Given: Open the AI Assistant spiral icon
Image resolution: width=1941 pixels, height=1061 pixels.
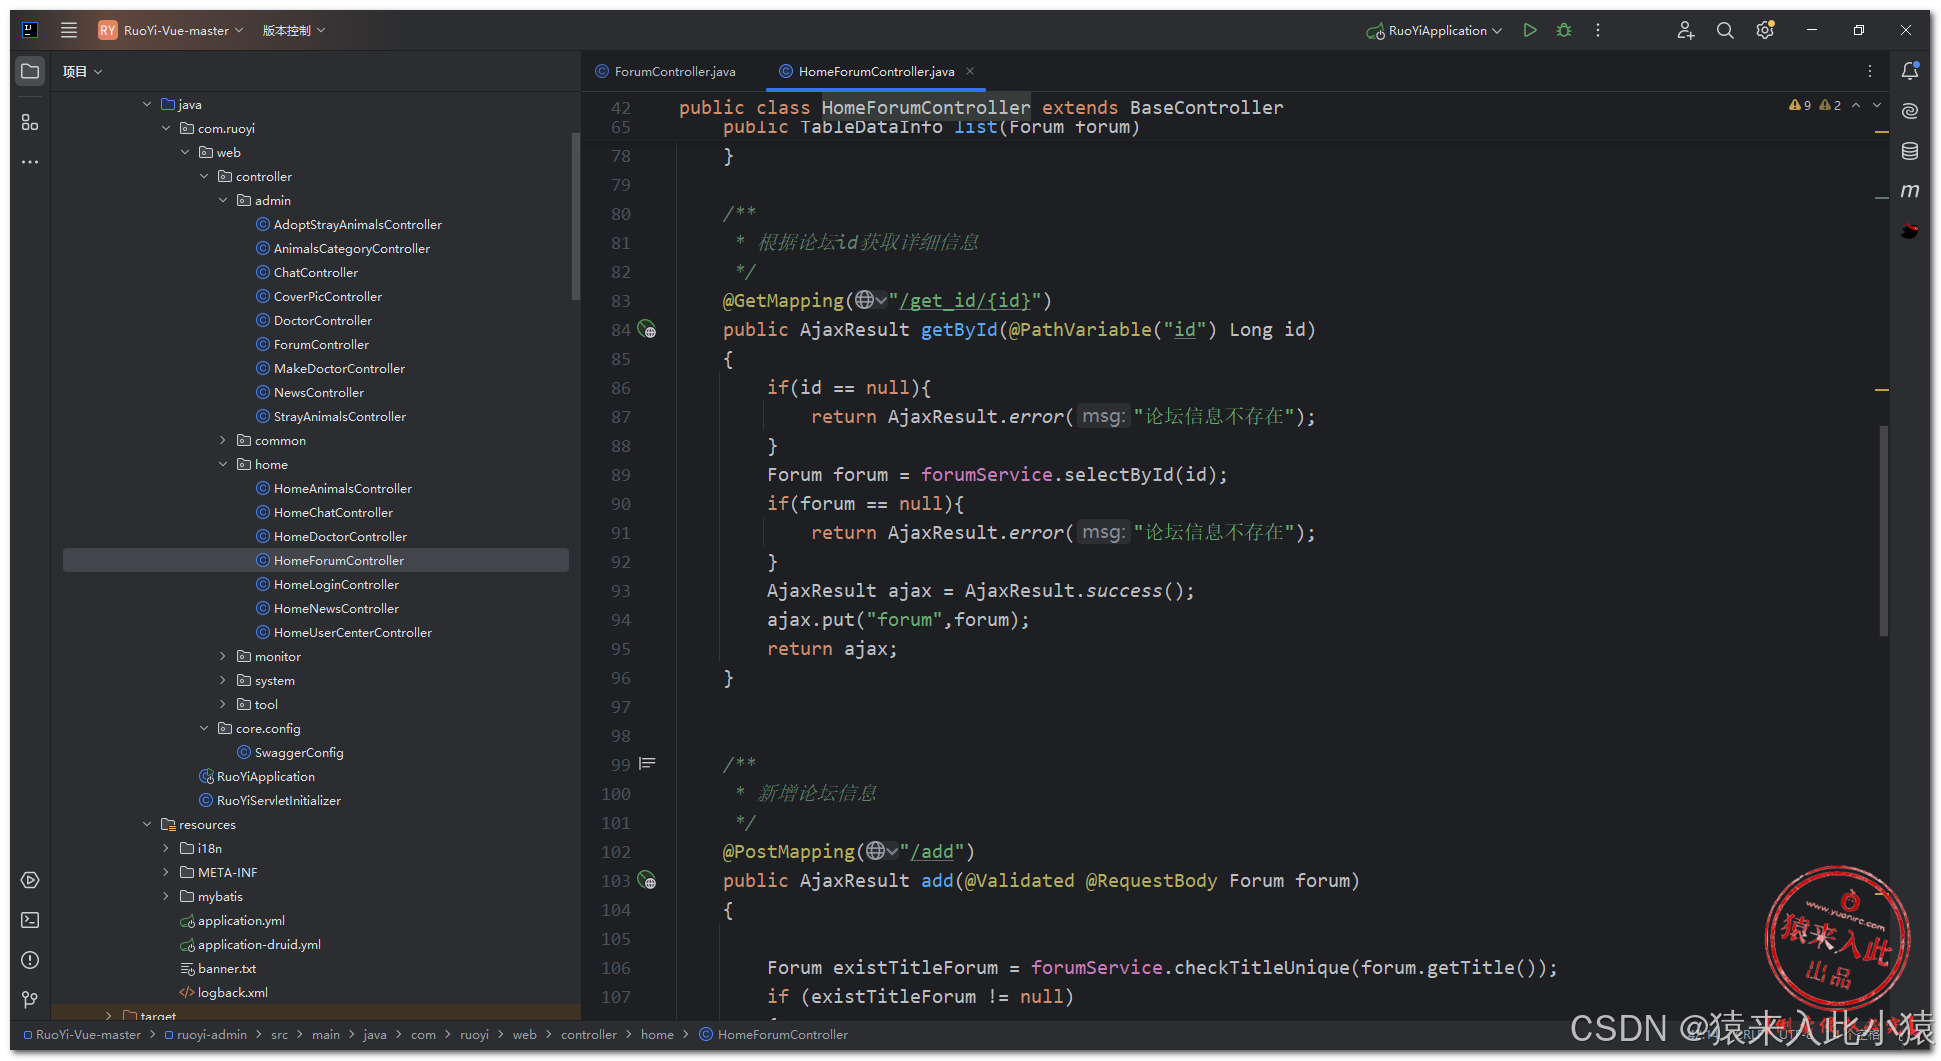Looking at the screenshot, I should pyautogui.click(x=1910, y=111).
